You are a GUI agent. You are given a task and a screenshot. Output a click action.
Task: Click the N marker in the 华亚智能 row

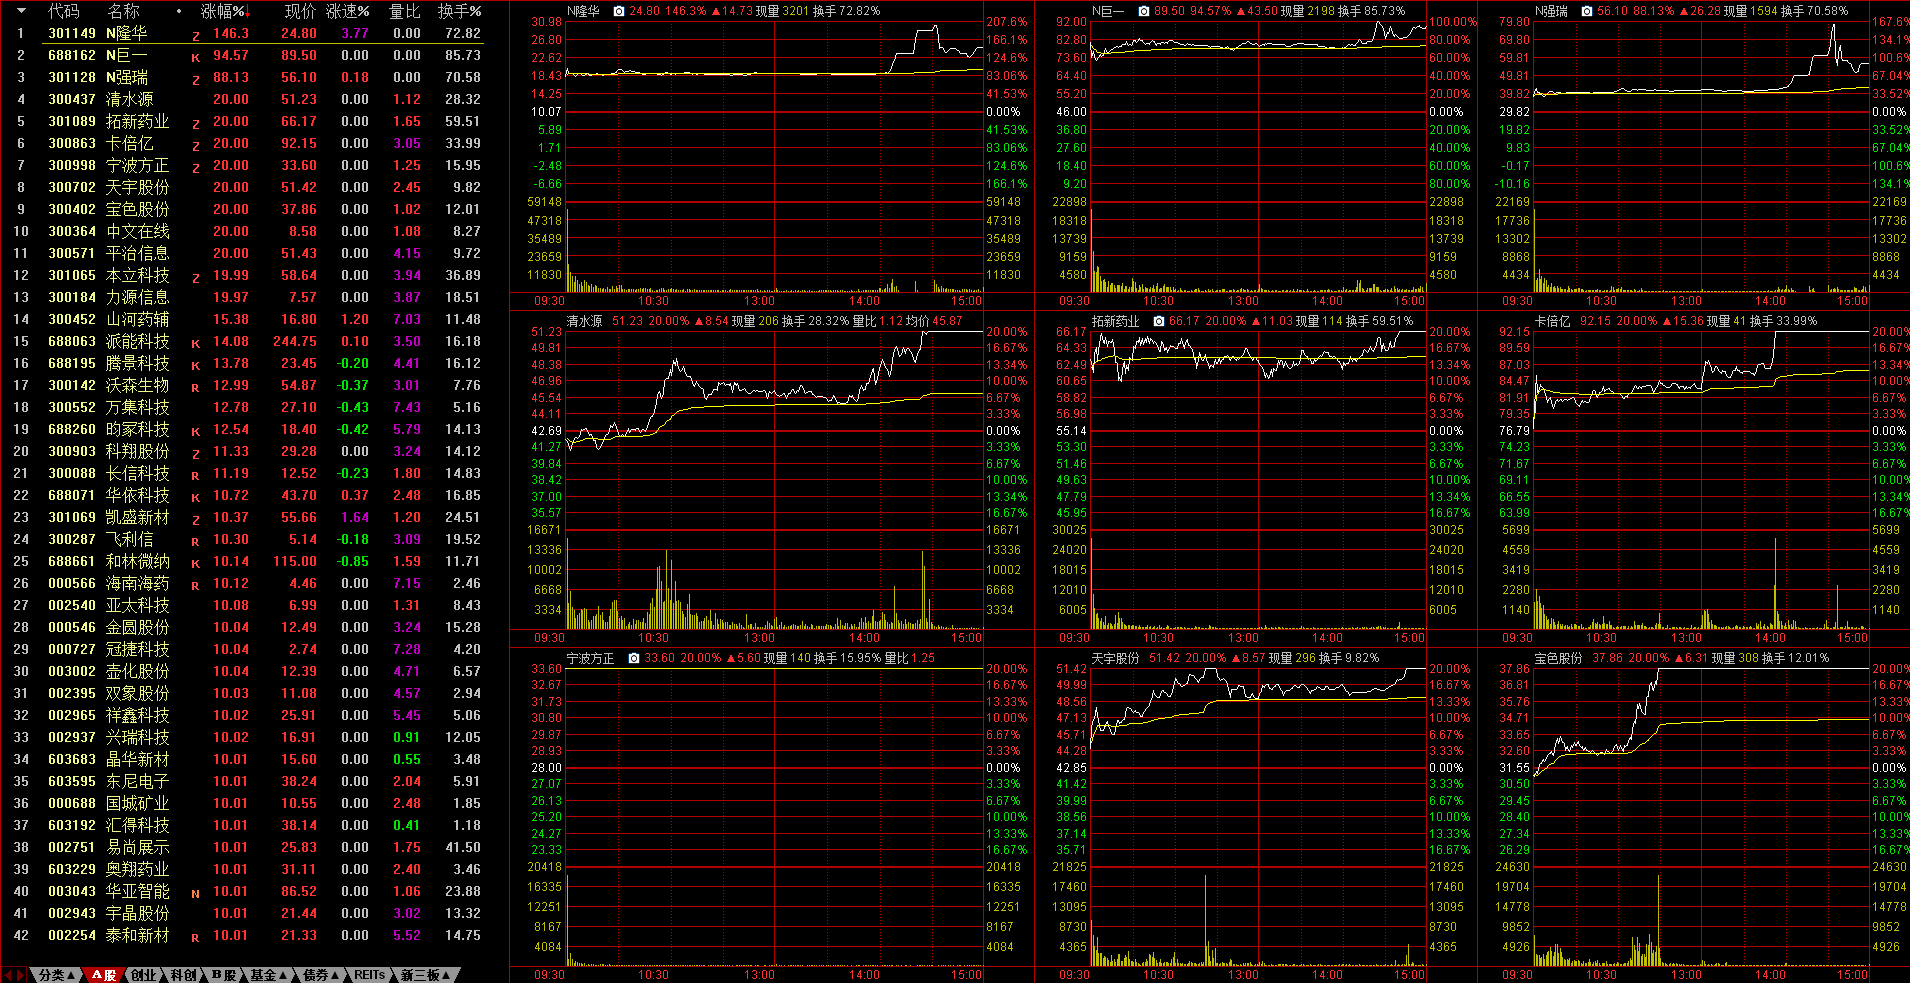pos(196,894)
